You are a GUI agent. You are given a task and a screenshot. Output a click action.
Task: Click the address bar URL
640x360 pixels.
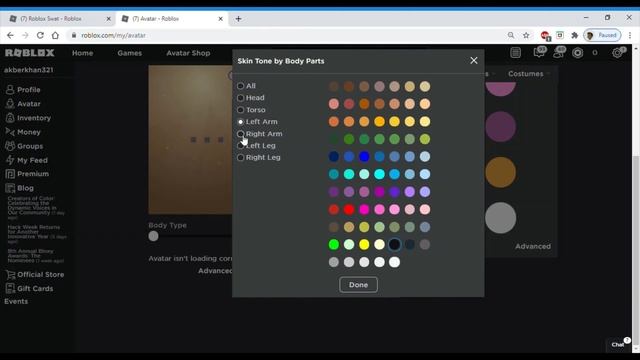pos(113,36)
